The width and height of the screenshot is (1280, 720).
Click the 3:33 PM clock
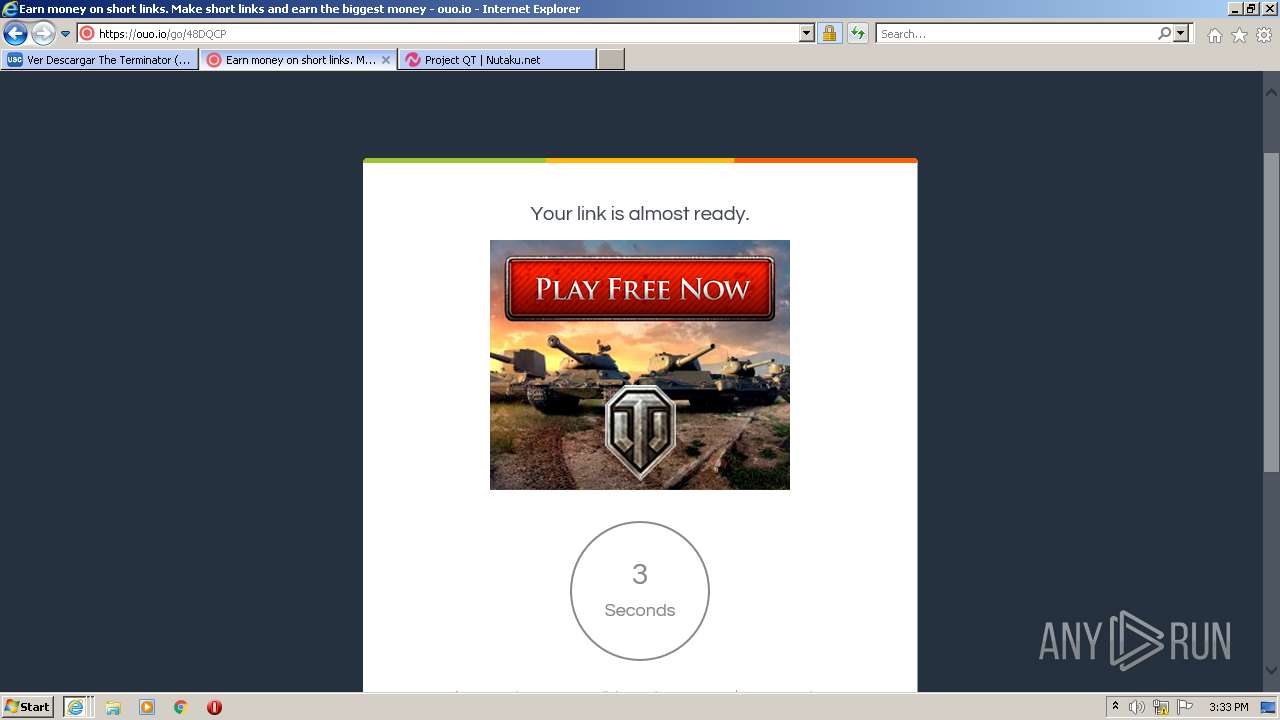1229,707
